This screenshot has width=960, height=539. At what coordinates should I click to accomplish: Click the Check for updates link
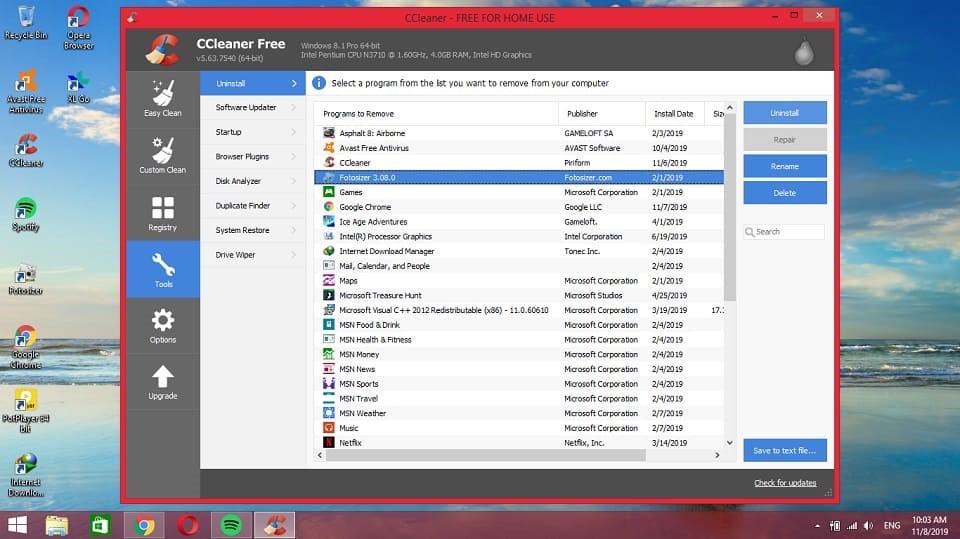(785, 483)
